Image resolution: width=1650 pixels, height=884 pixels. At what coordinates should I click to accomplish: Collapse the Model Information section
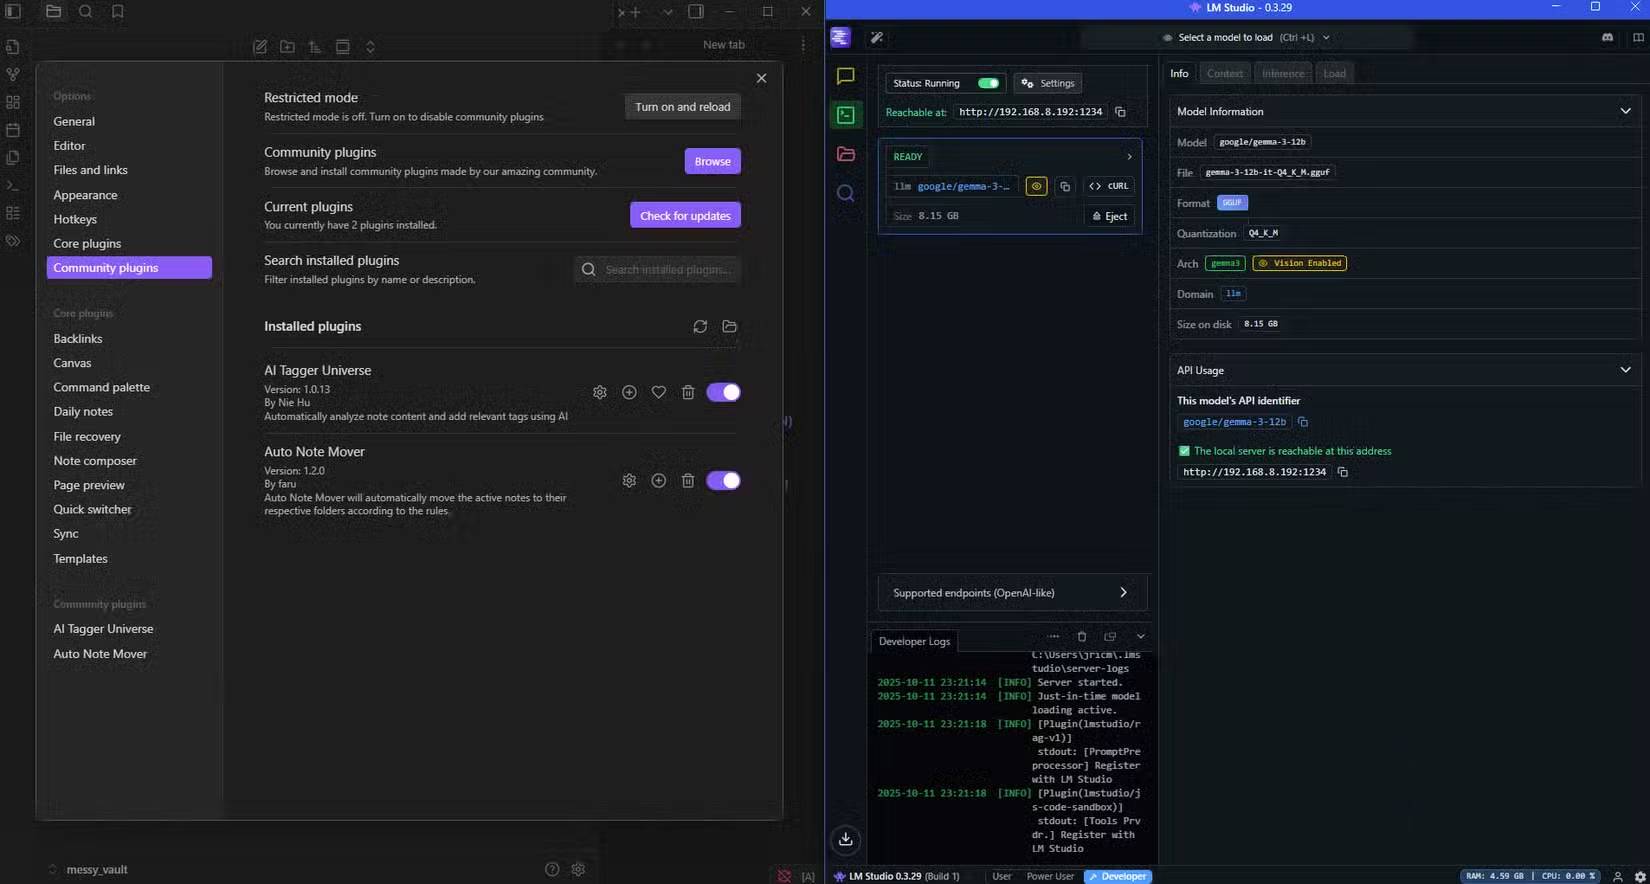1625,111
